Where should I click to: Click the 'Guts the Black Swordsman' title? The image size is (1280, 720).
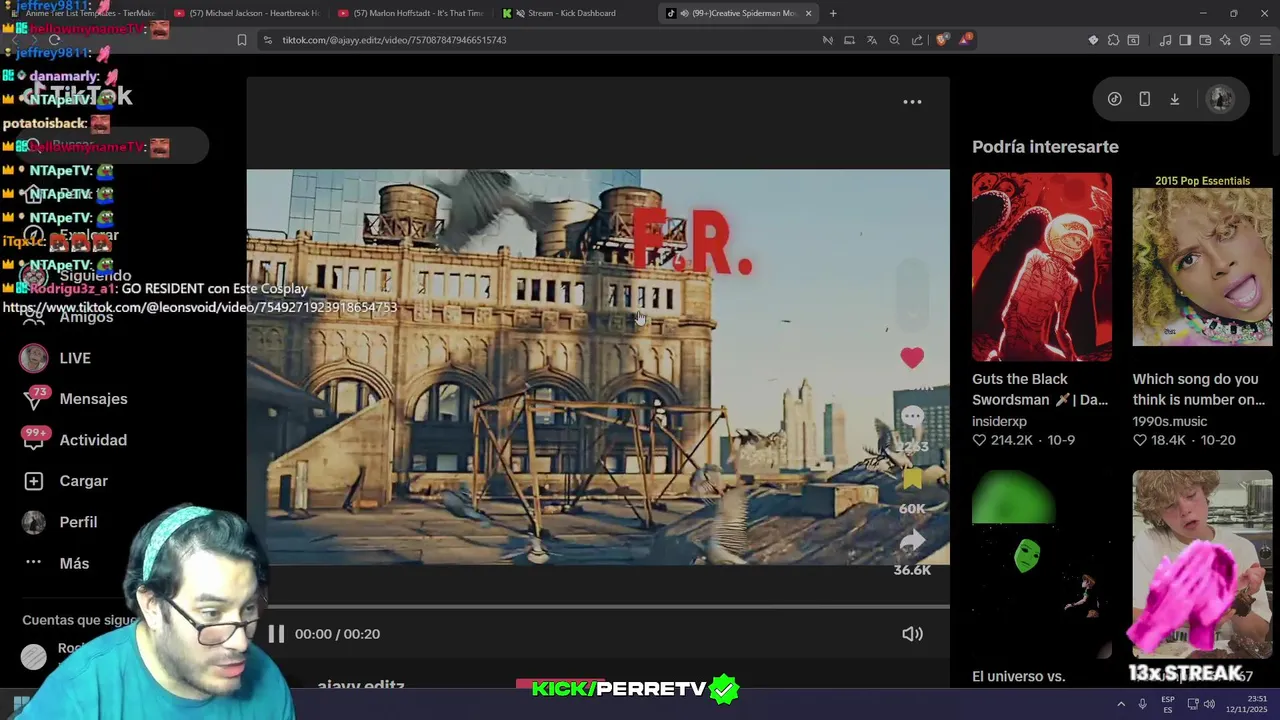point(1040,389)
